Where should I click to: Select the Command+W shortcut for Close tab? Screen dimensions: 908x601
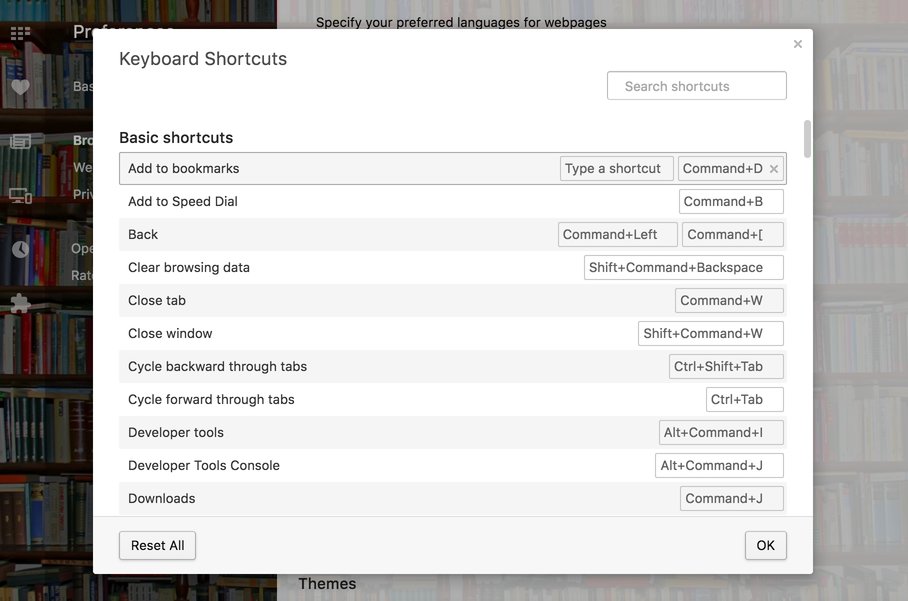point(729,299)
